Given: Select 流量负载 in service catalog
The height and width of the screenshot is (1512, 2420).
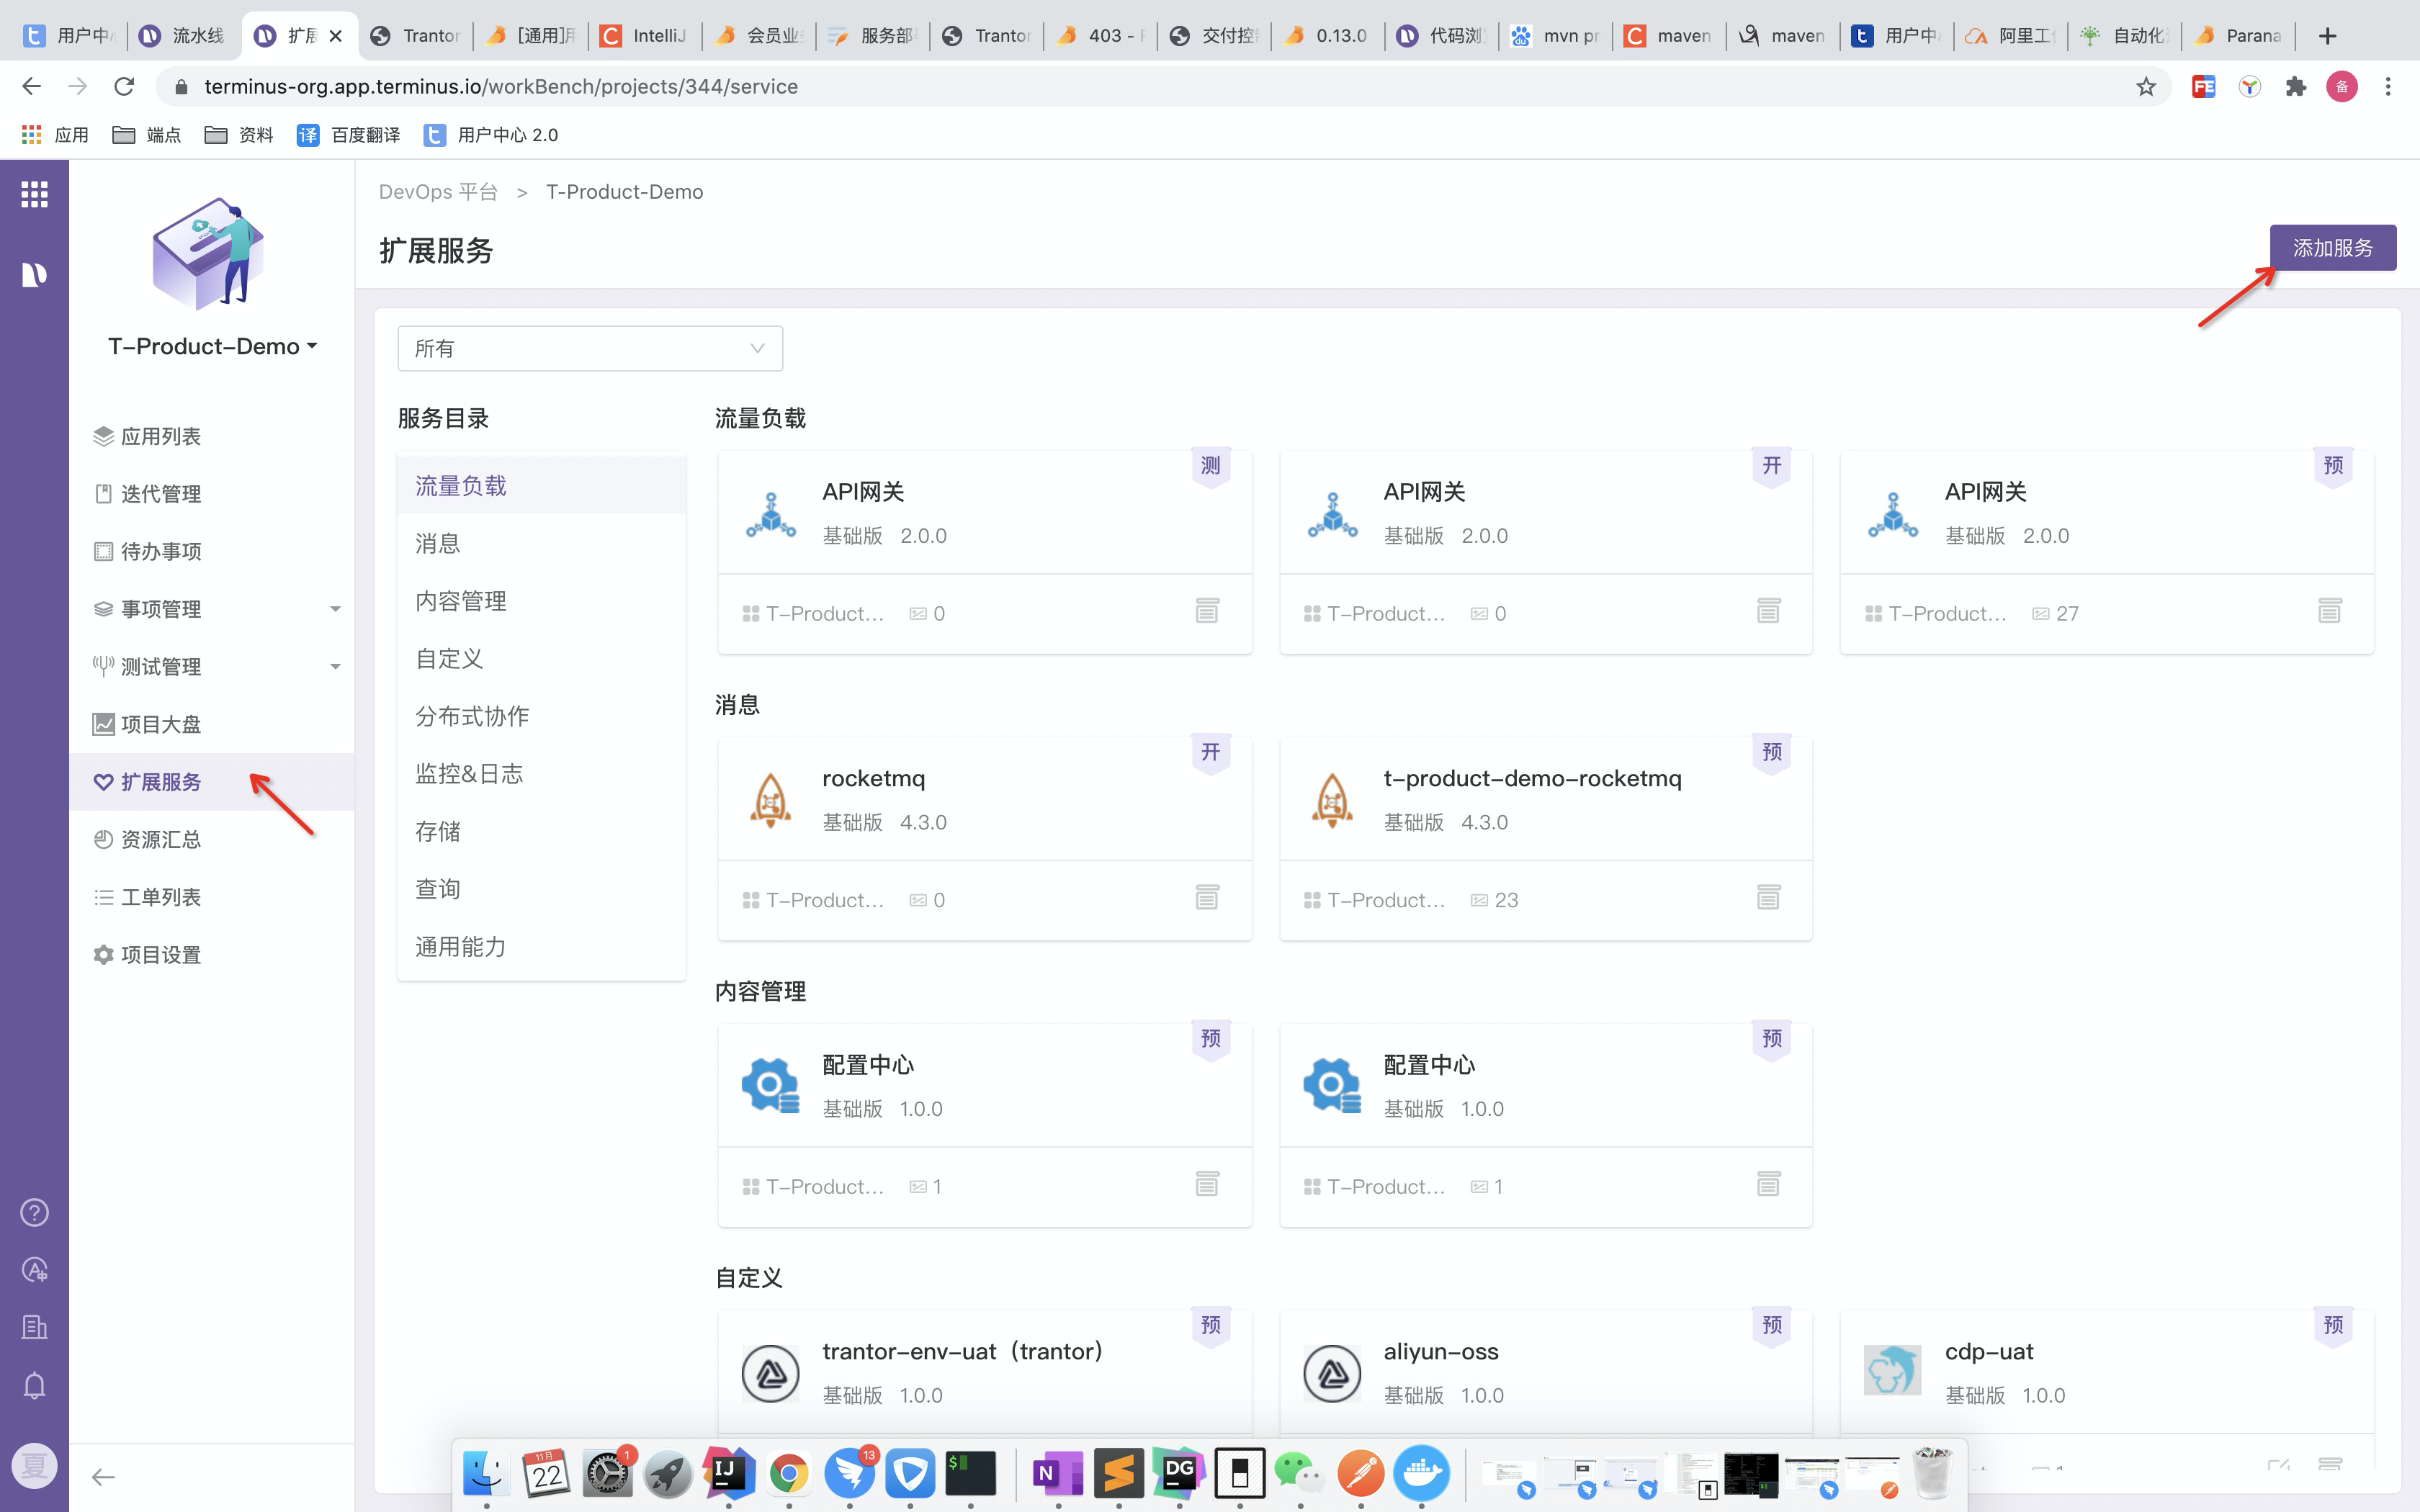Looking at the screenshot, I should point(541,486).
